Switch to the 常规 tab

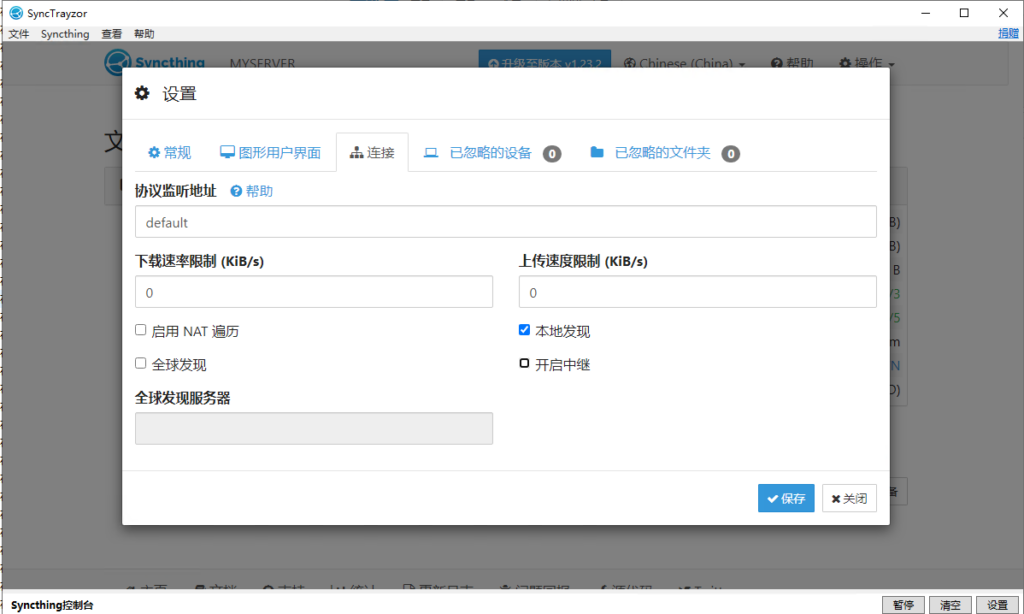169,153
